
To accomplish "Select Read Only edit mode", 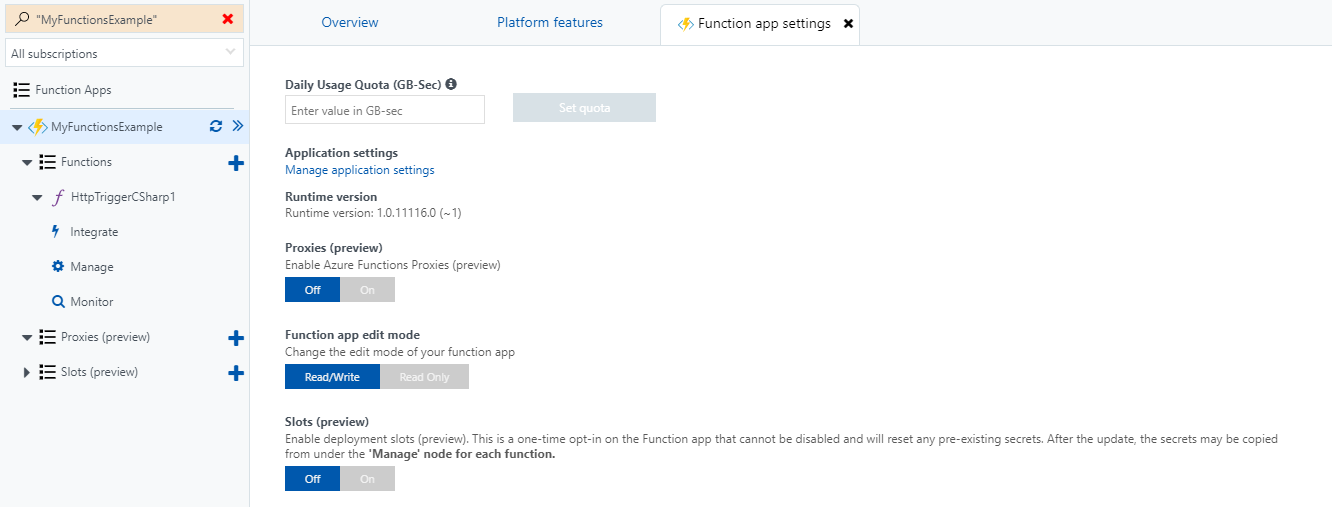I will pyautogui.click(x=424, y=377).
